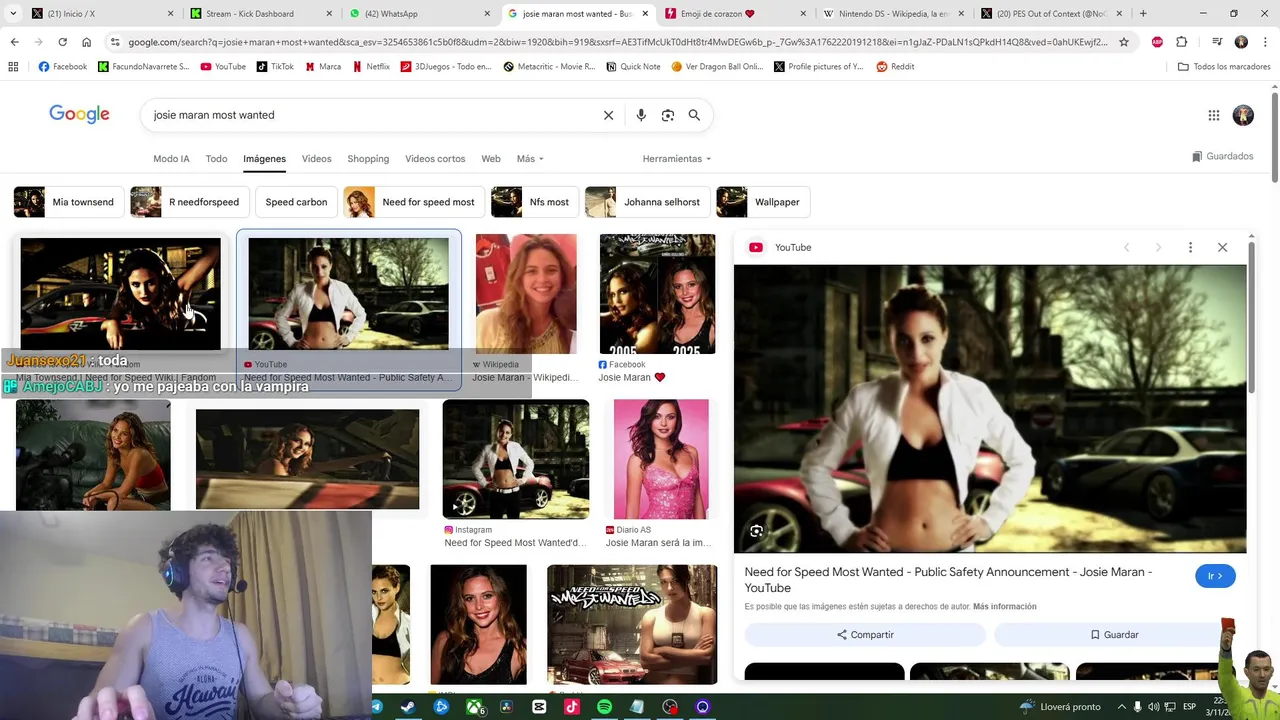Open the Facebook 2005-2025 comparison thumbnail

[x=657, y=294]
